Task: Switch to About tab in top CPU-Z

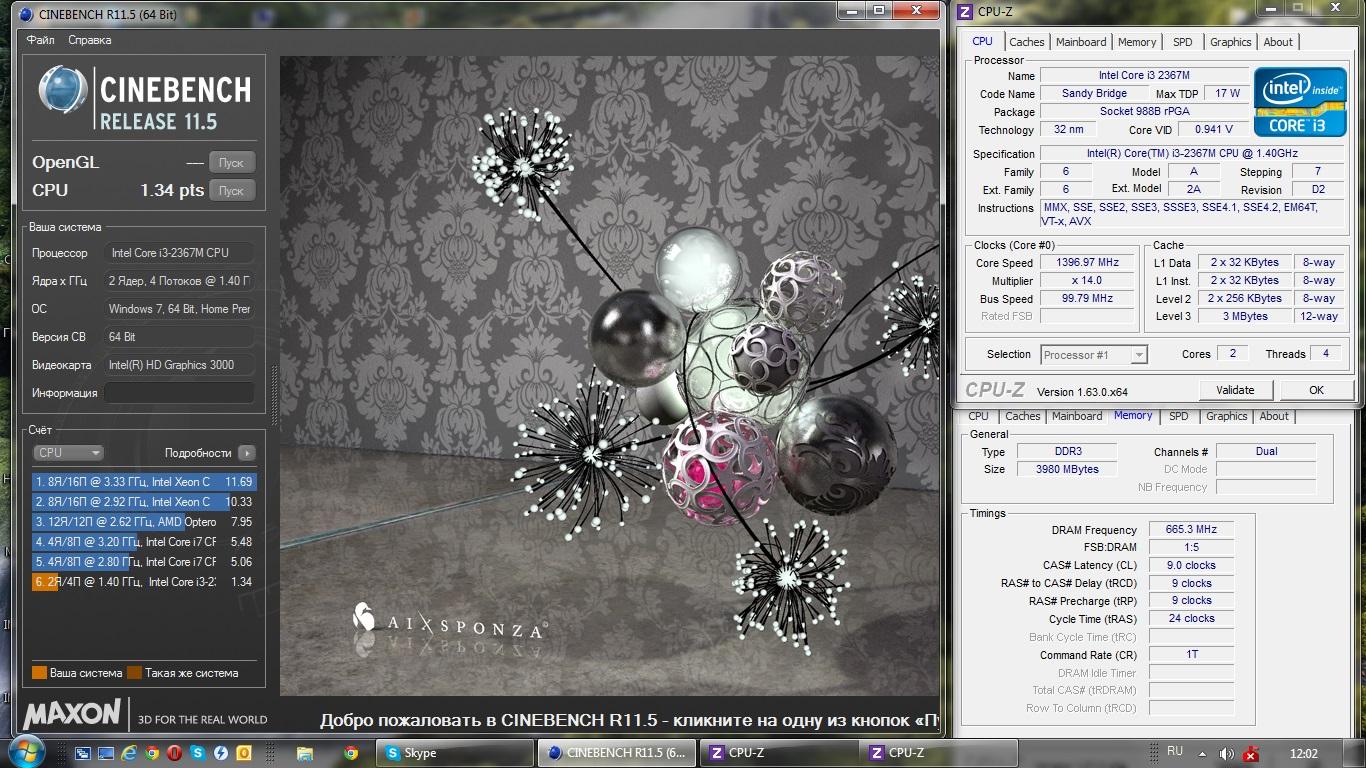Action: [x=1278, y=42]
